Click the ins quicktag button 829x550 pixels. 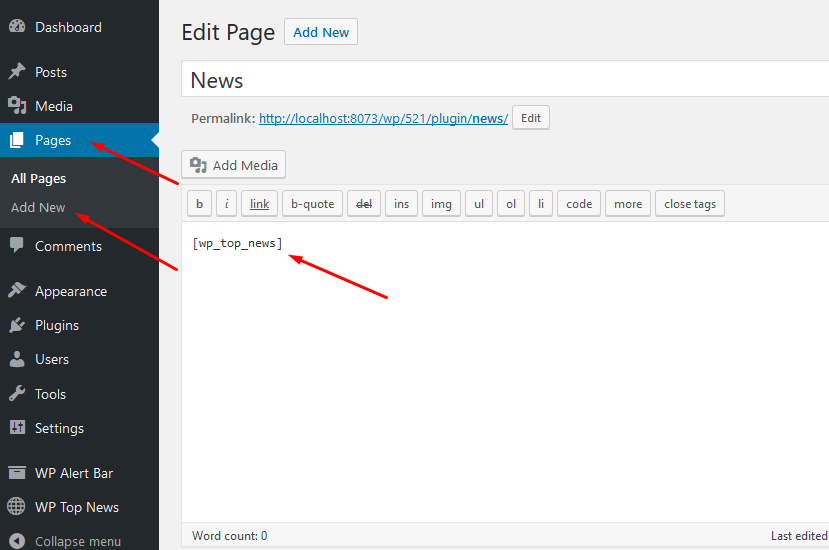[x=401, y=204]
